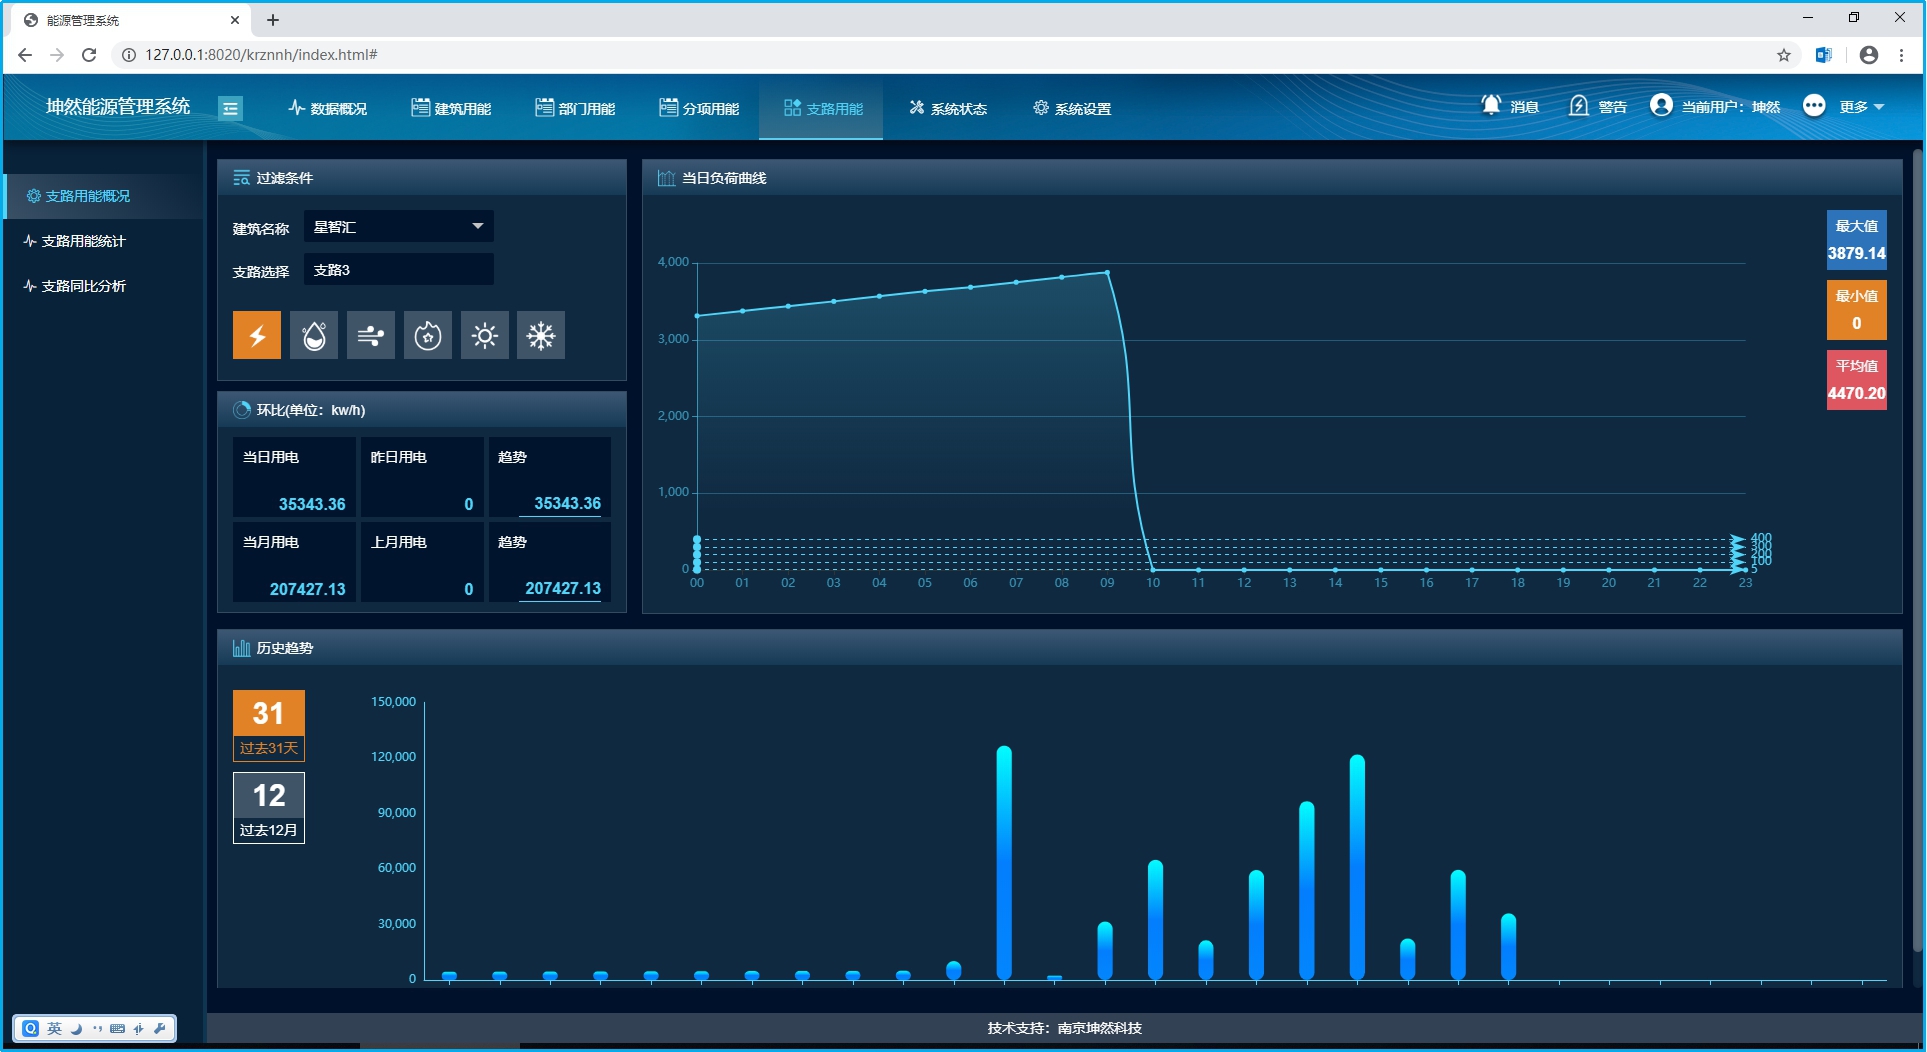Open the 警告 warning alarm icon

pos(1579,106)
